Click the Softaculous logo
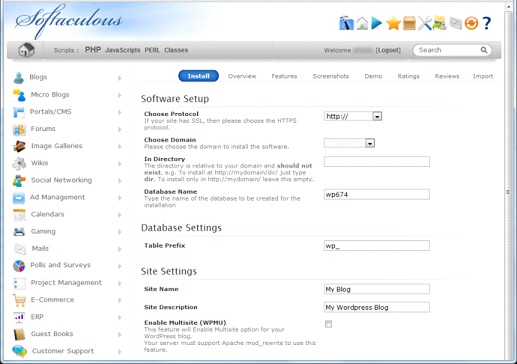 [69, 21]
